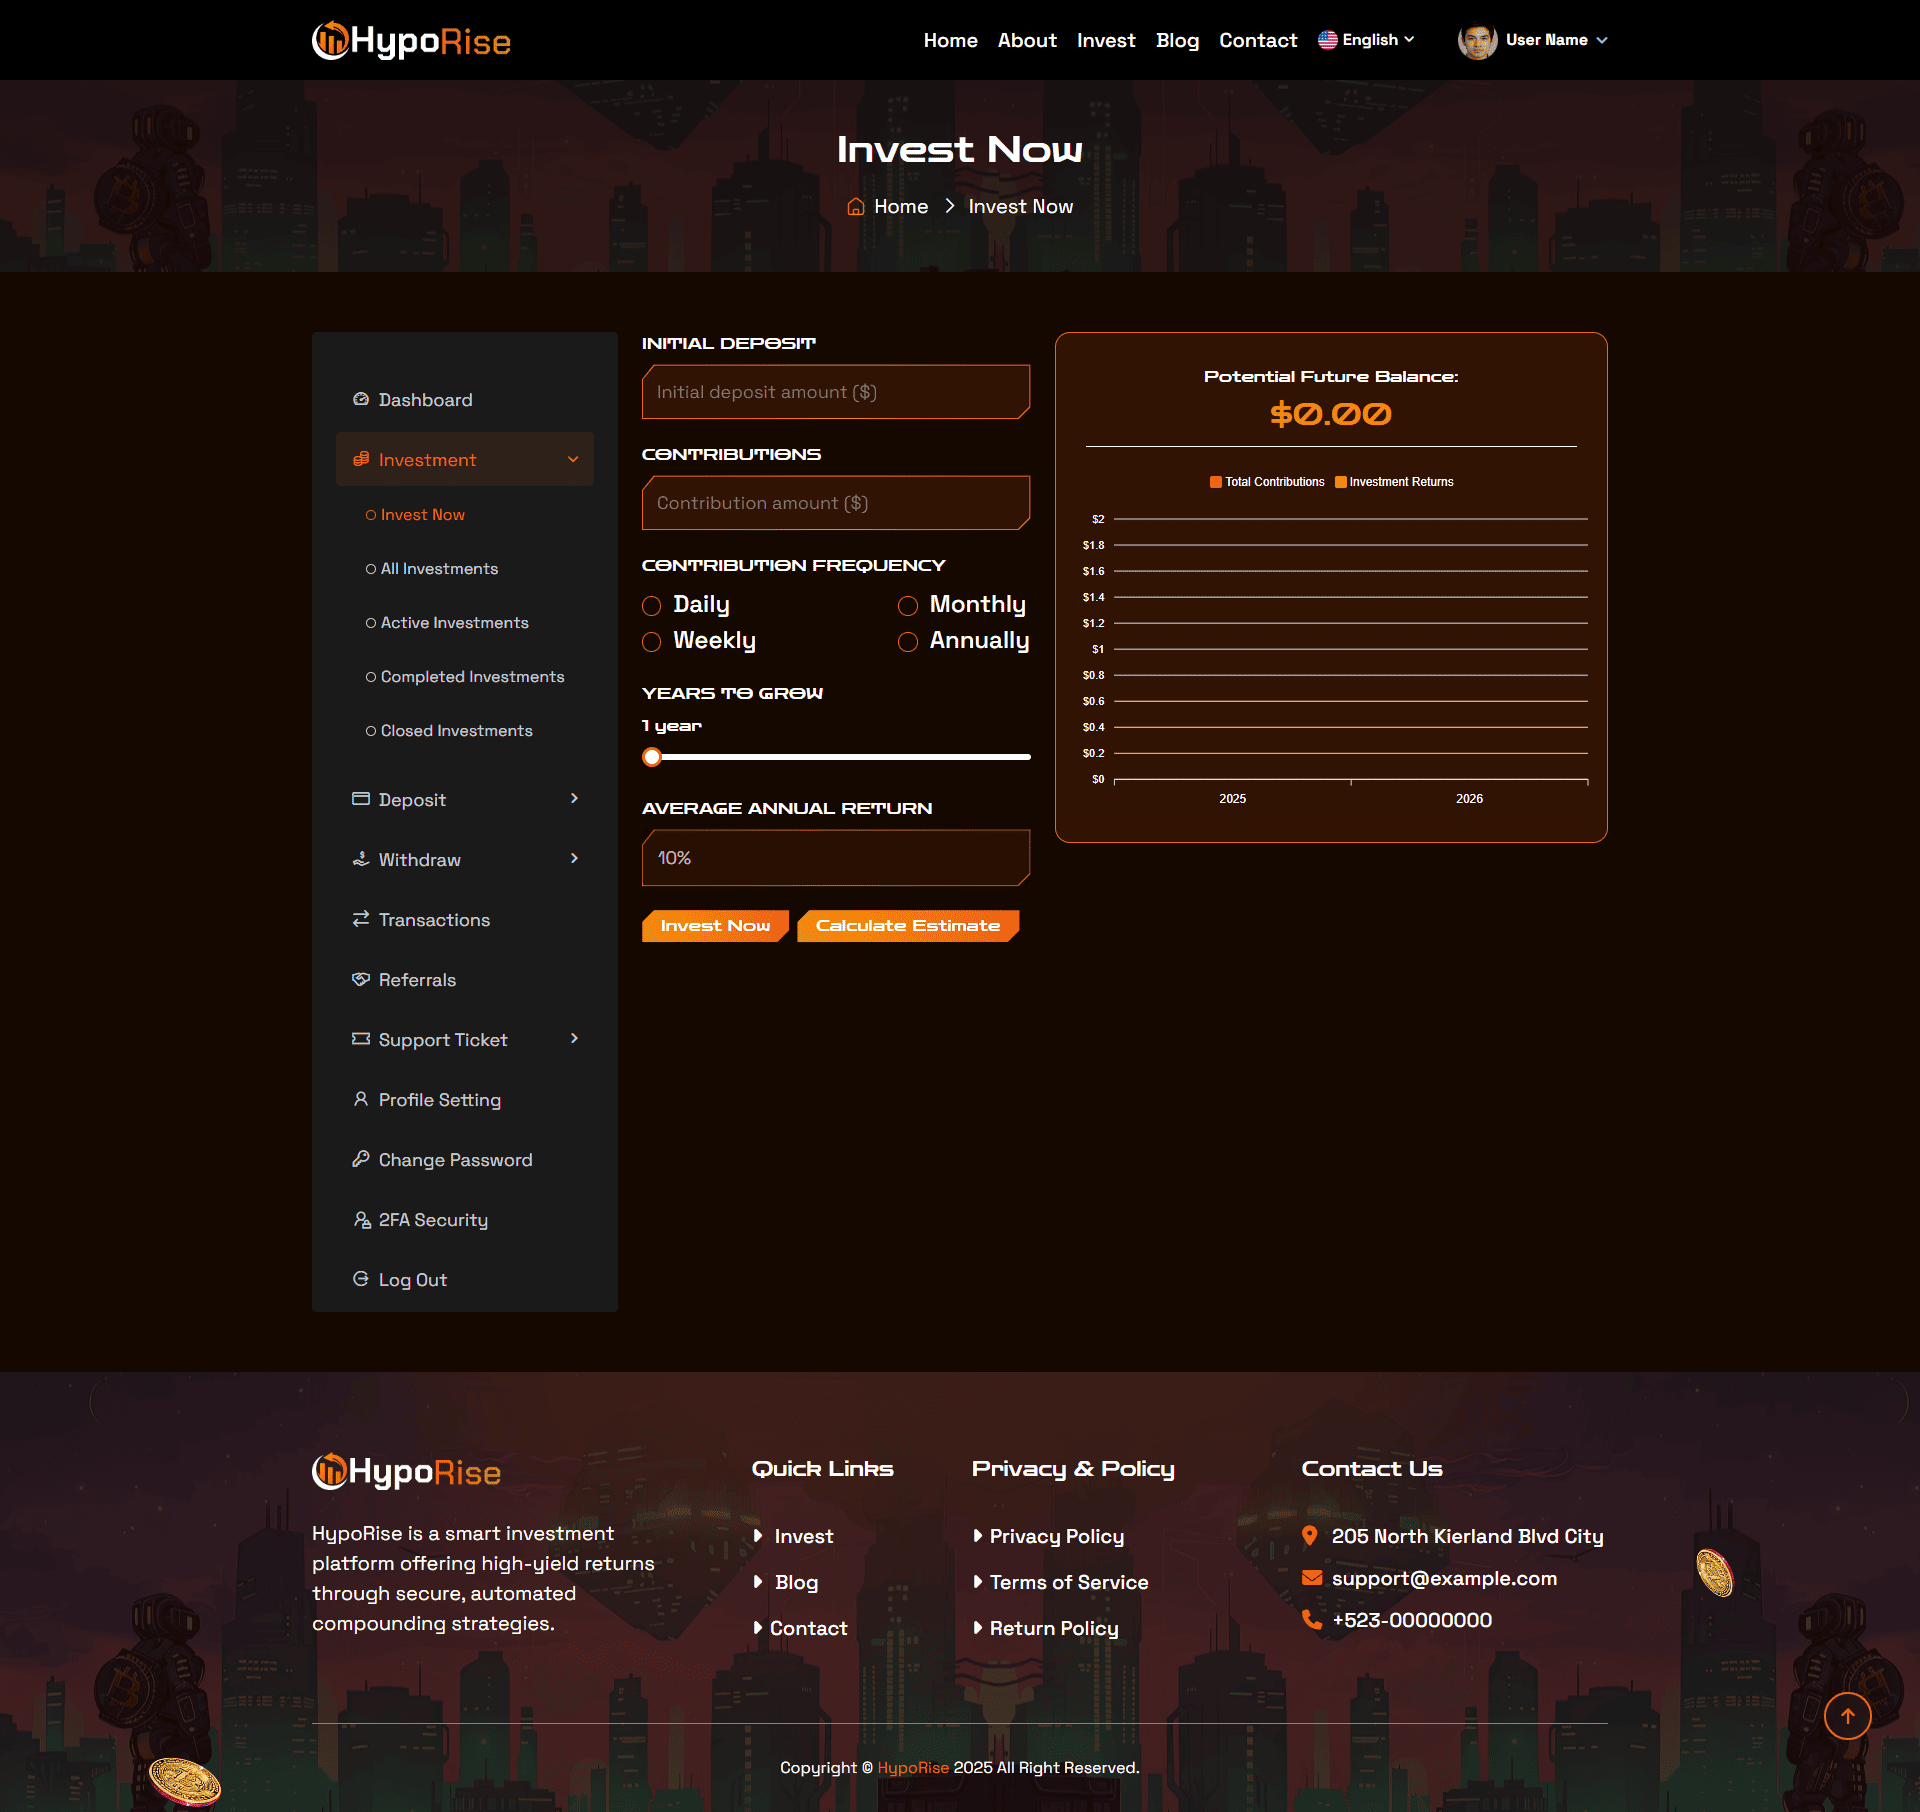Image resolution: width=1920 pixels, height=1812 pixels.
Task: Click the Initial deposit amount field
Action: tap(836, 392)
